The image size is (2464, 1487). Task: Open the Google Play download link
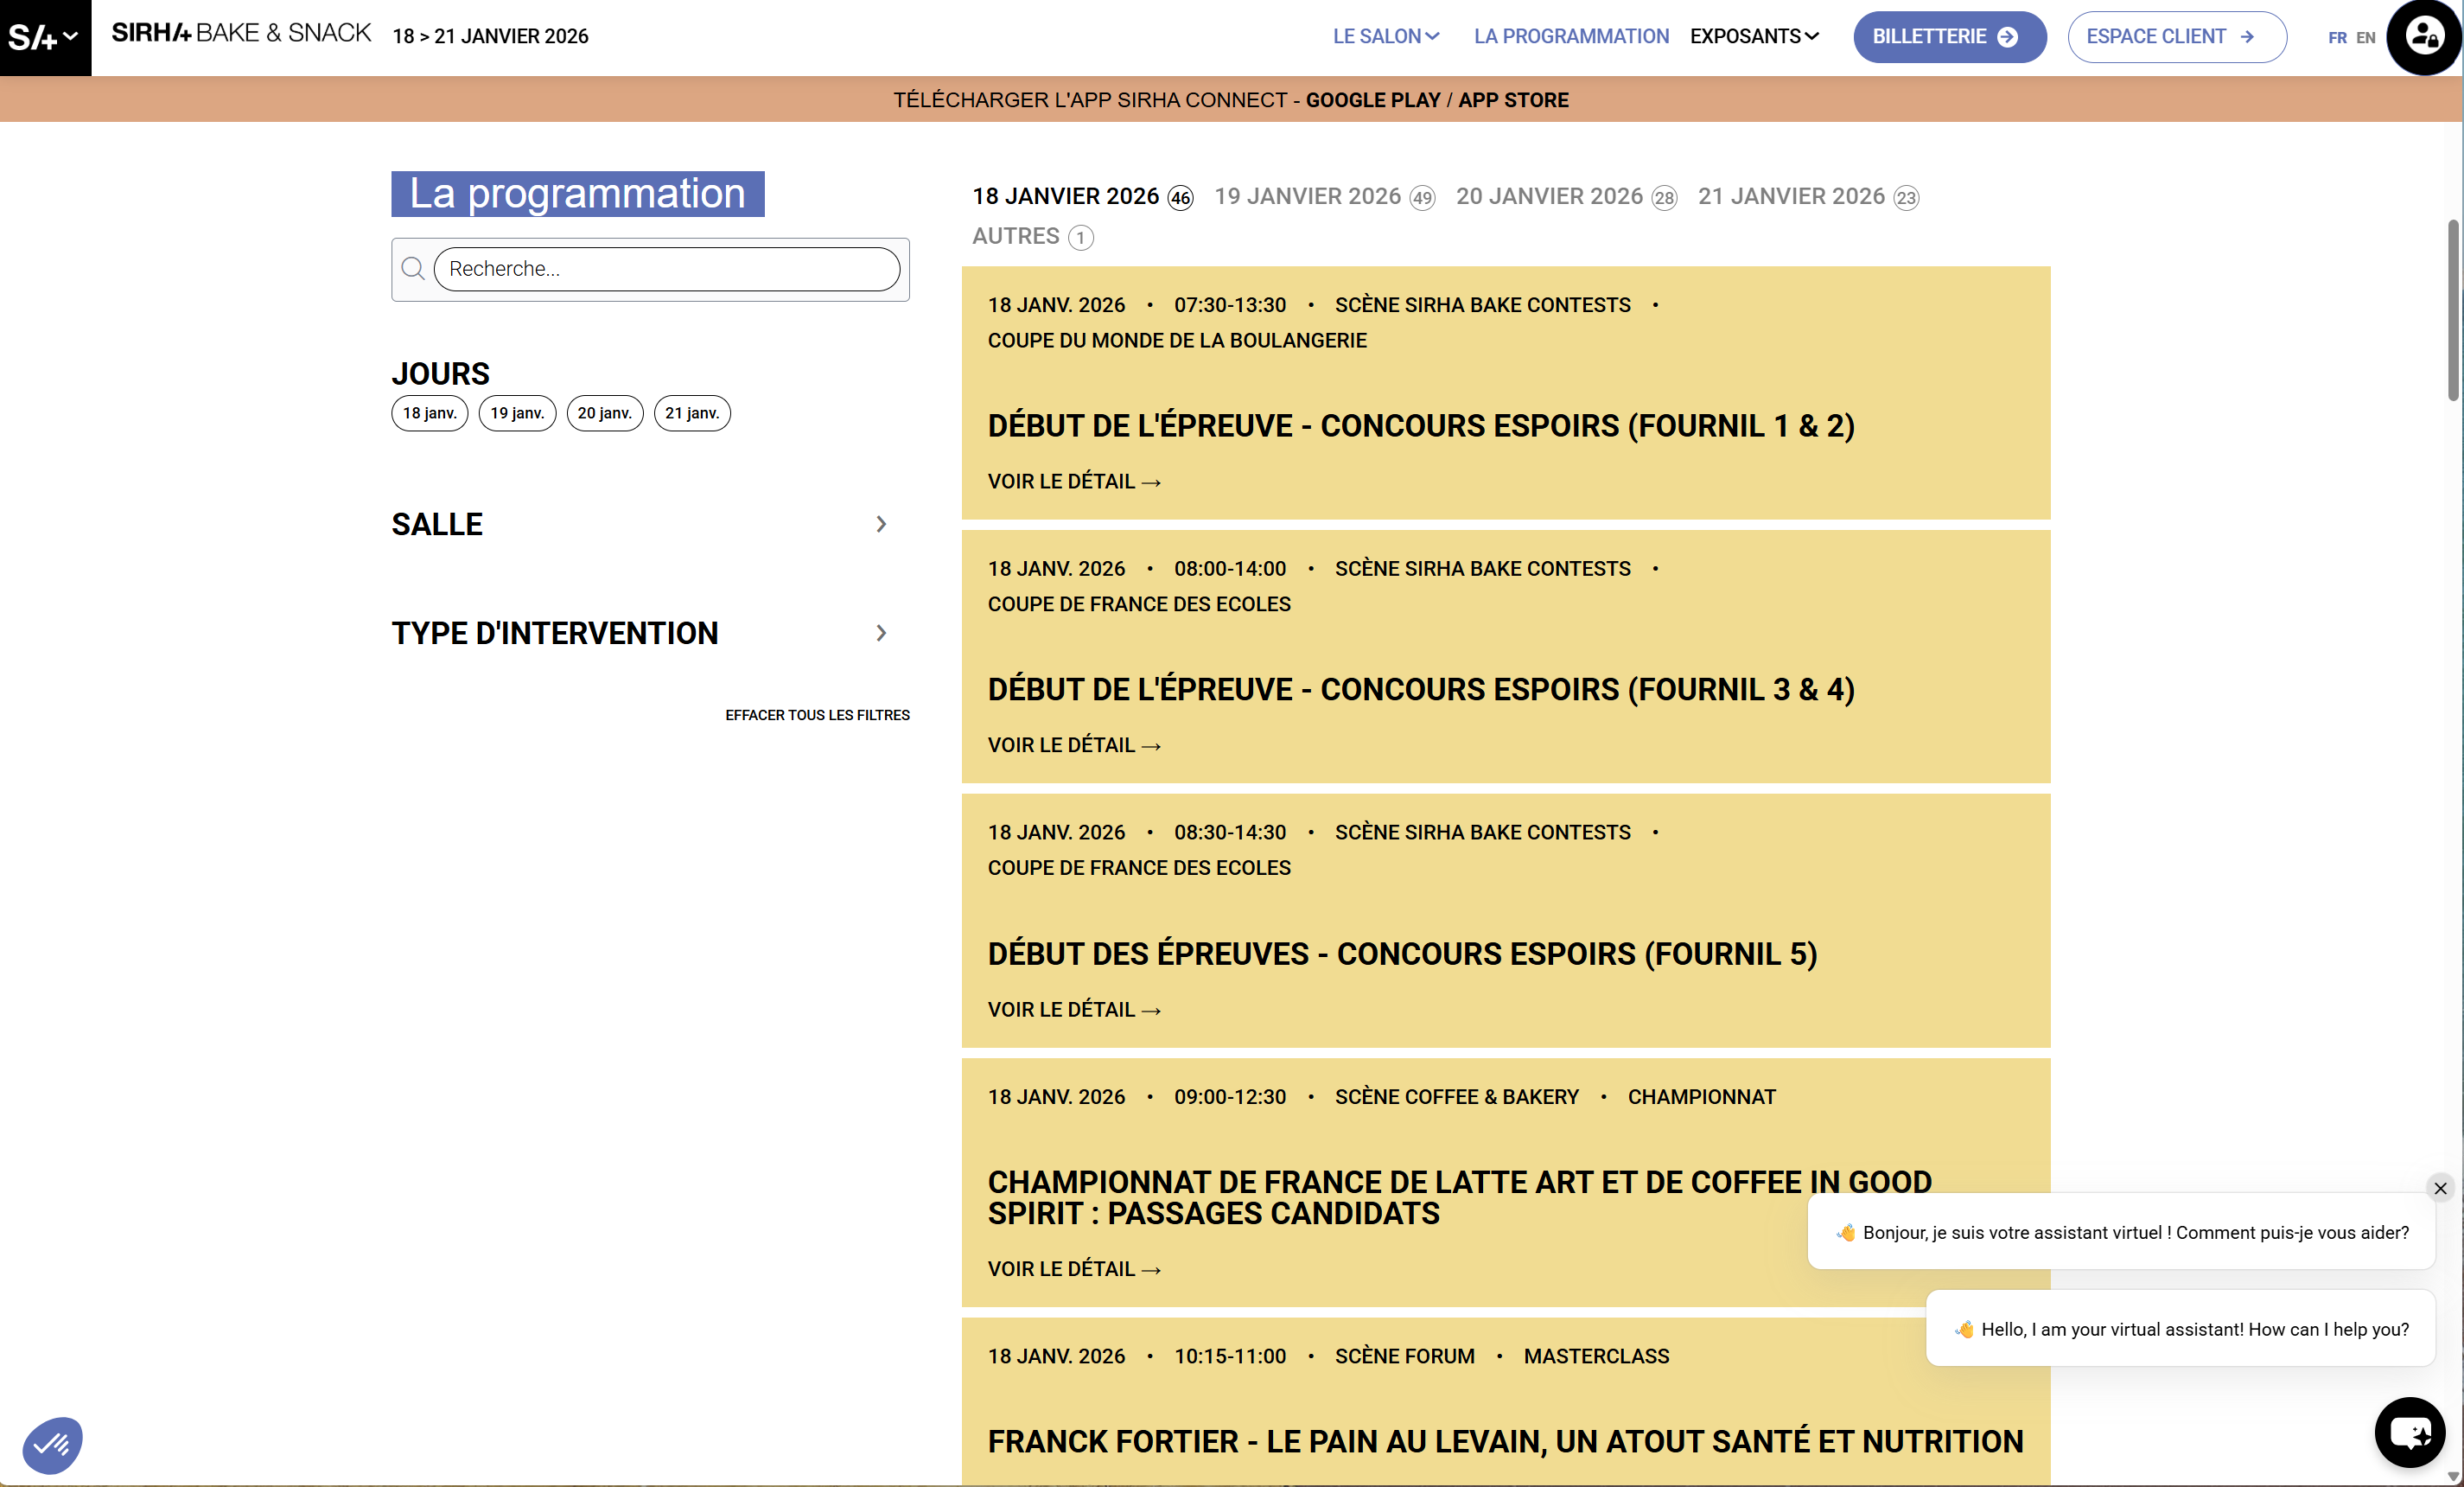click(1372, 100)
